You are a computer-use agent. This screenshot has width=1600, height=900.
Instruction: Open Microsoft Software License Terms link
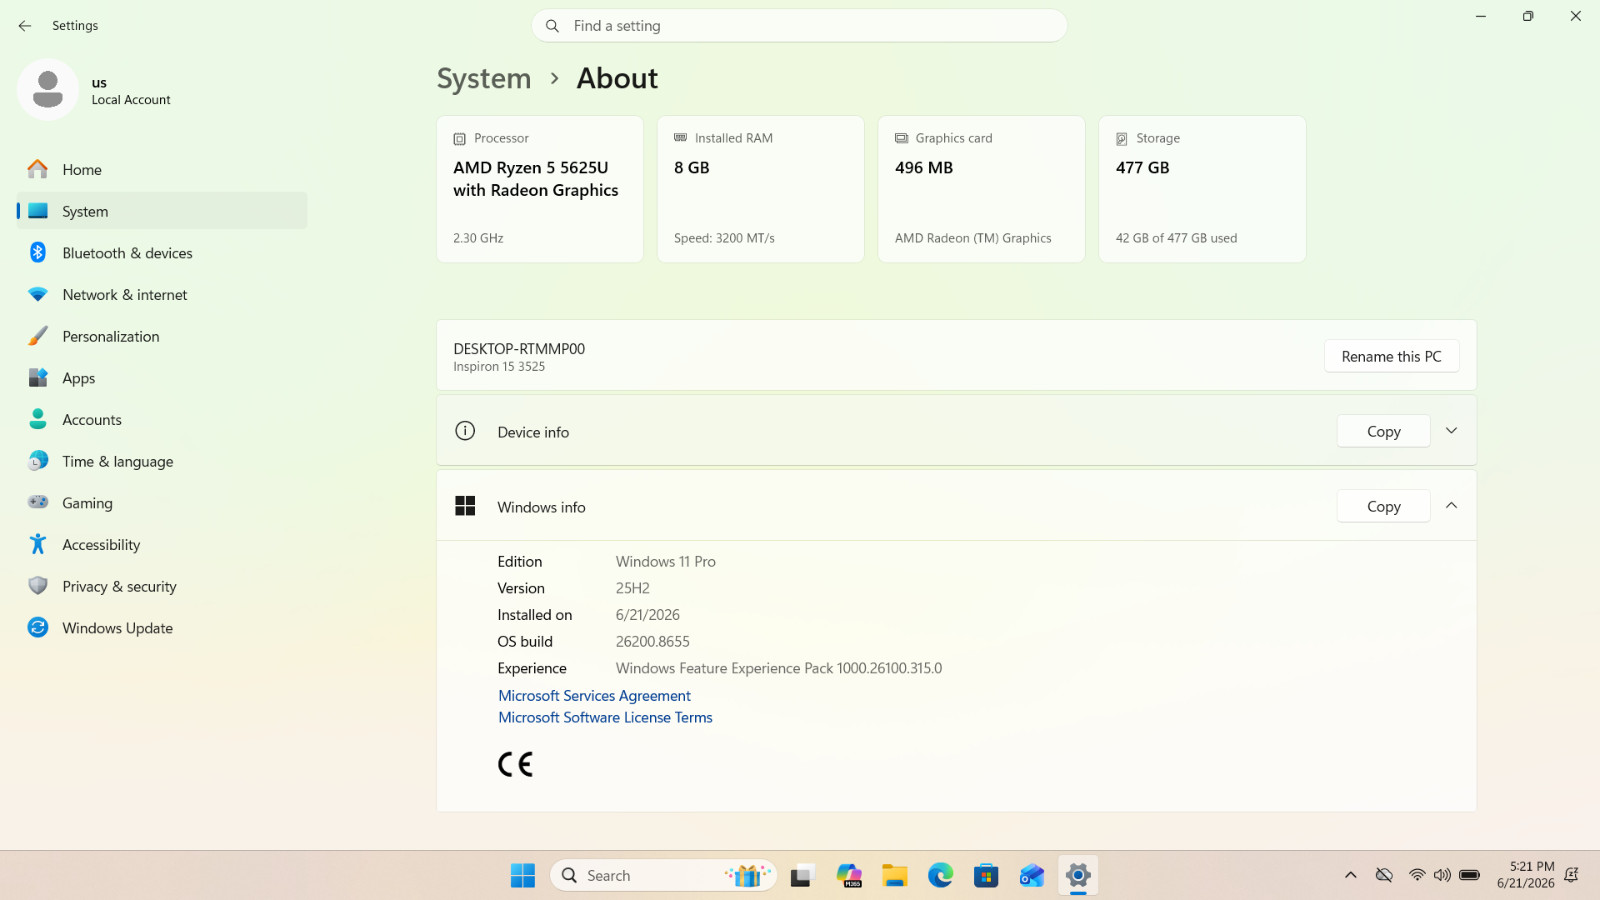click(606, 718)
